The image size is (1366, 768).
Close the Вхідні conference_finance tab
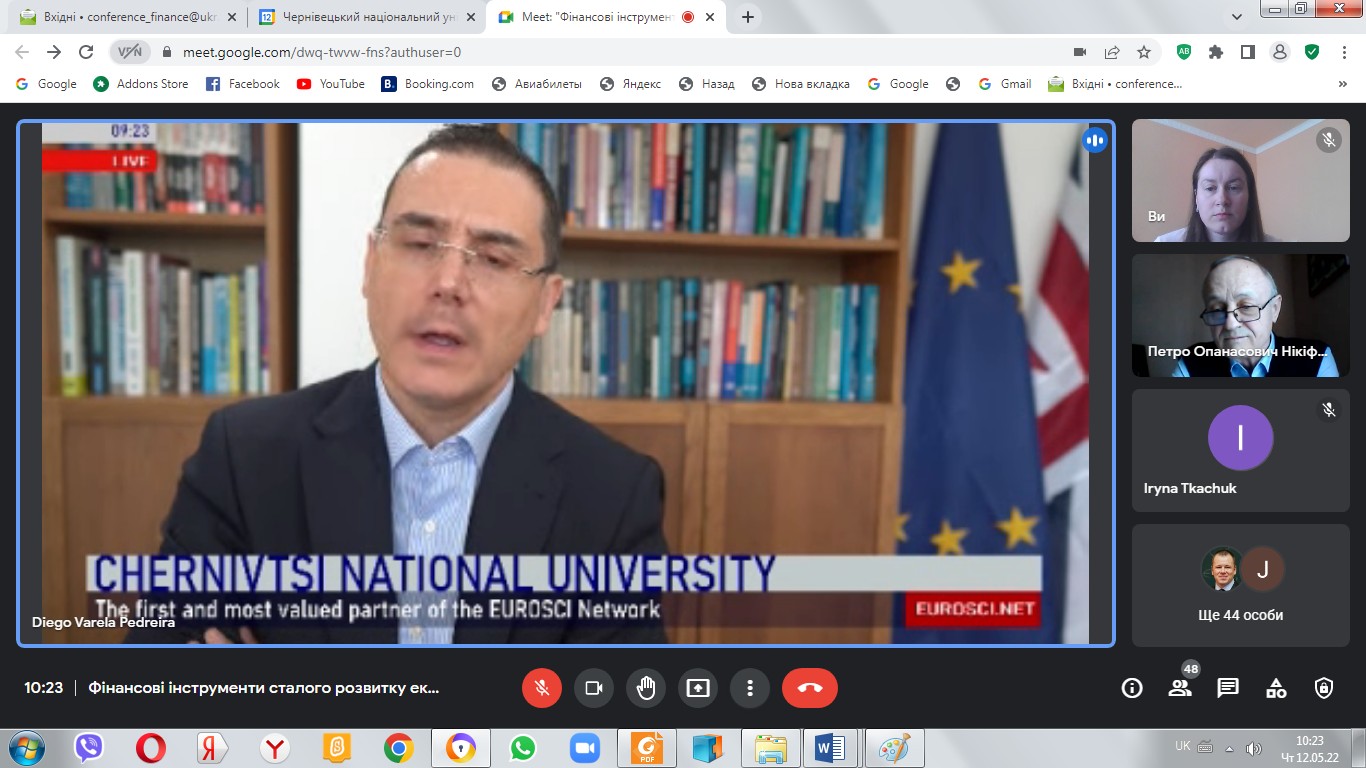(x=232, y=17)
